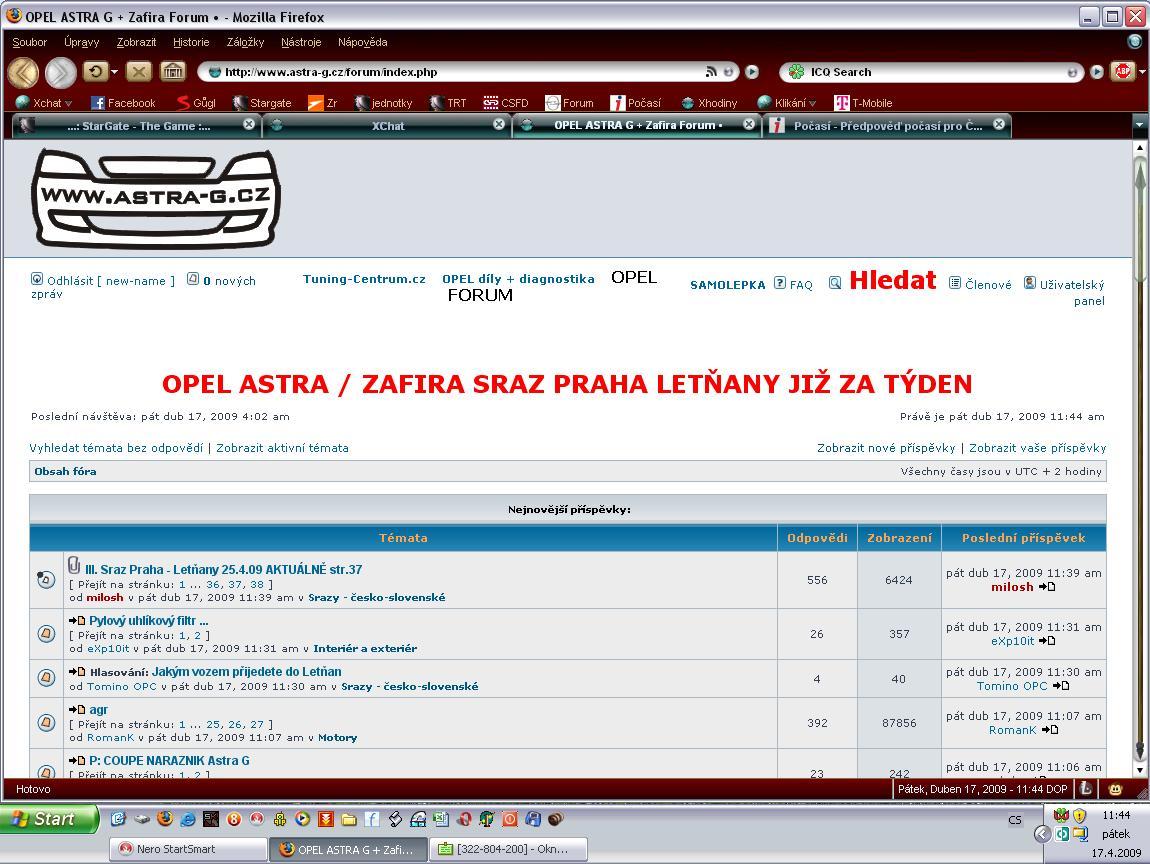Viewport: 1150px width, 864px height.
Task: Open the CSFD bookmark
Action: 506,103
